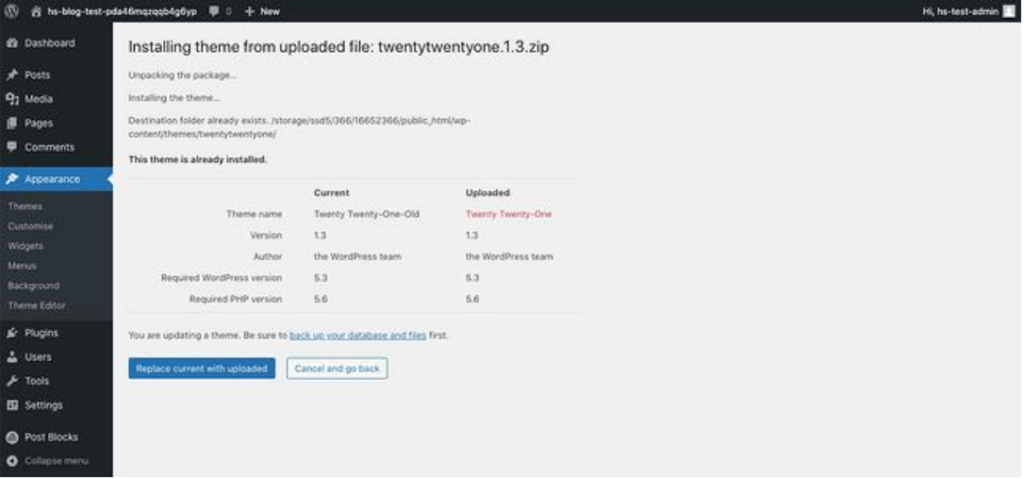Open Background submenu item
Screen dimensions: 1024x479
(x=34, y=286)
